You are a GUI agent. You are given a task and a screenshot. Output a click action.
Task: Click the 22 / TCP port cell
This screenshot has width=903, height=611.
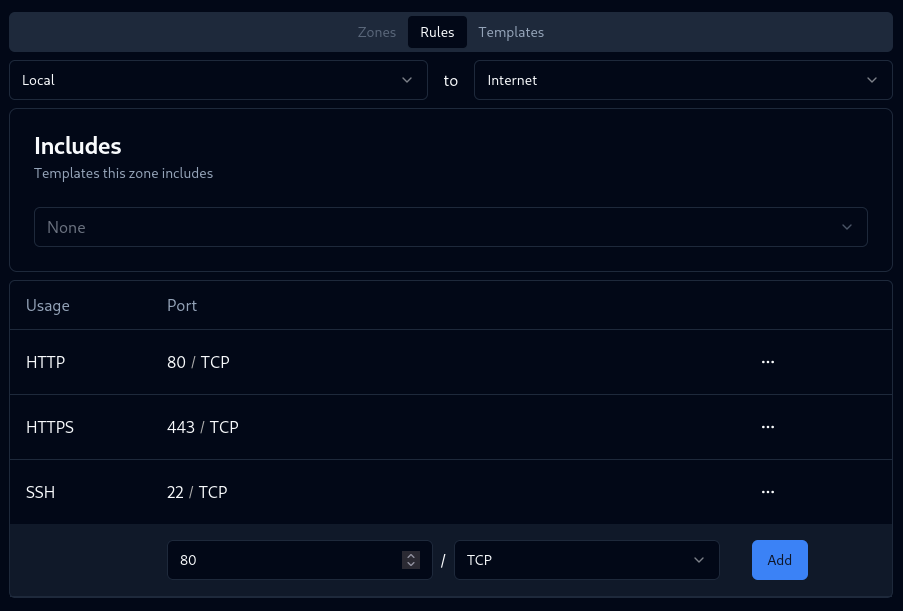(x=197, y=492)
